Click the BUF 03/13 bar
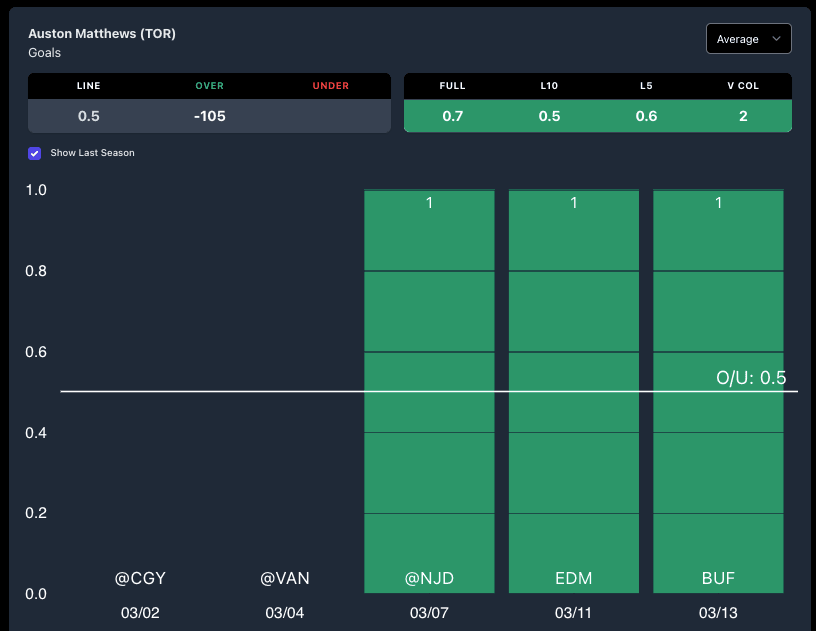Viewport: 816px width, 631px height. 718,391
